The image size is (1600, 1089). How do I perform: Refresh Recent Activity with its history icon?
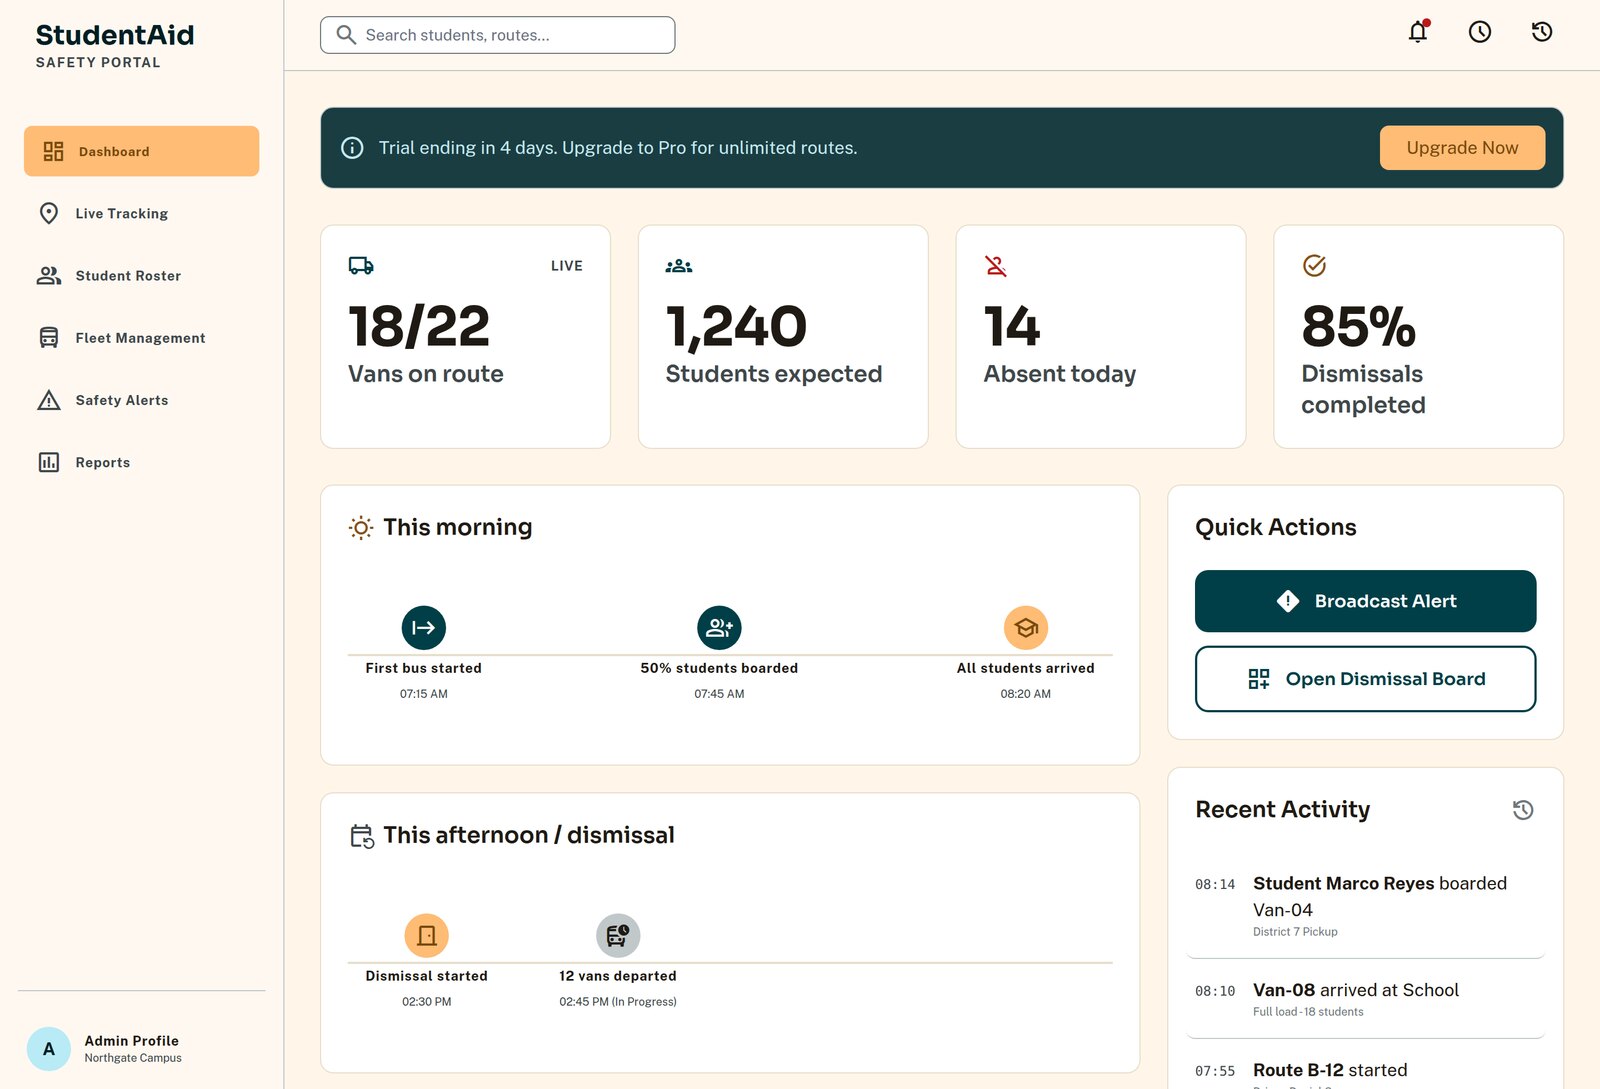pyautogui.click(x=1523, y=810)
